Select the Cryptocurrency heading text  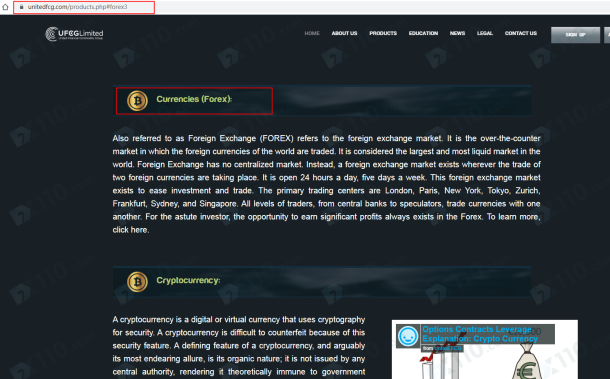[188, 280]
